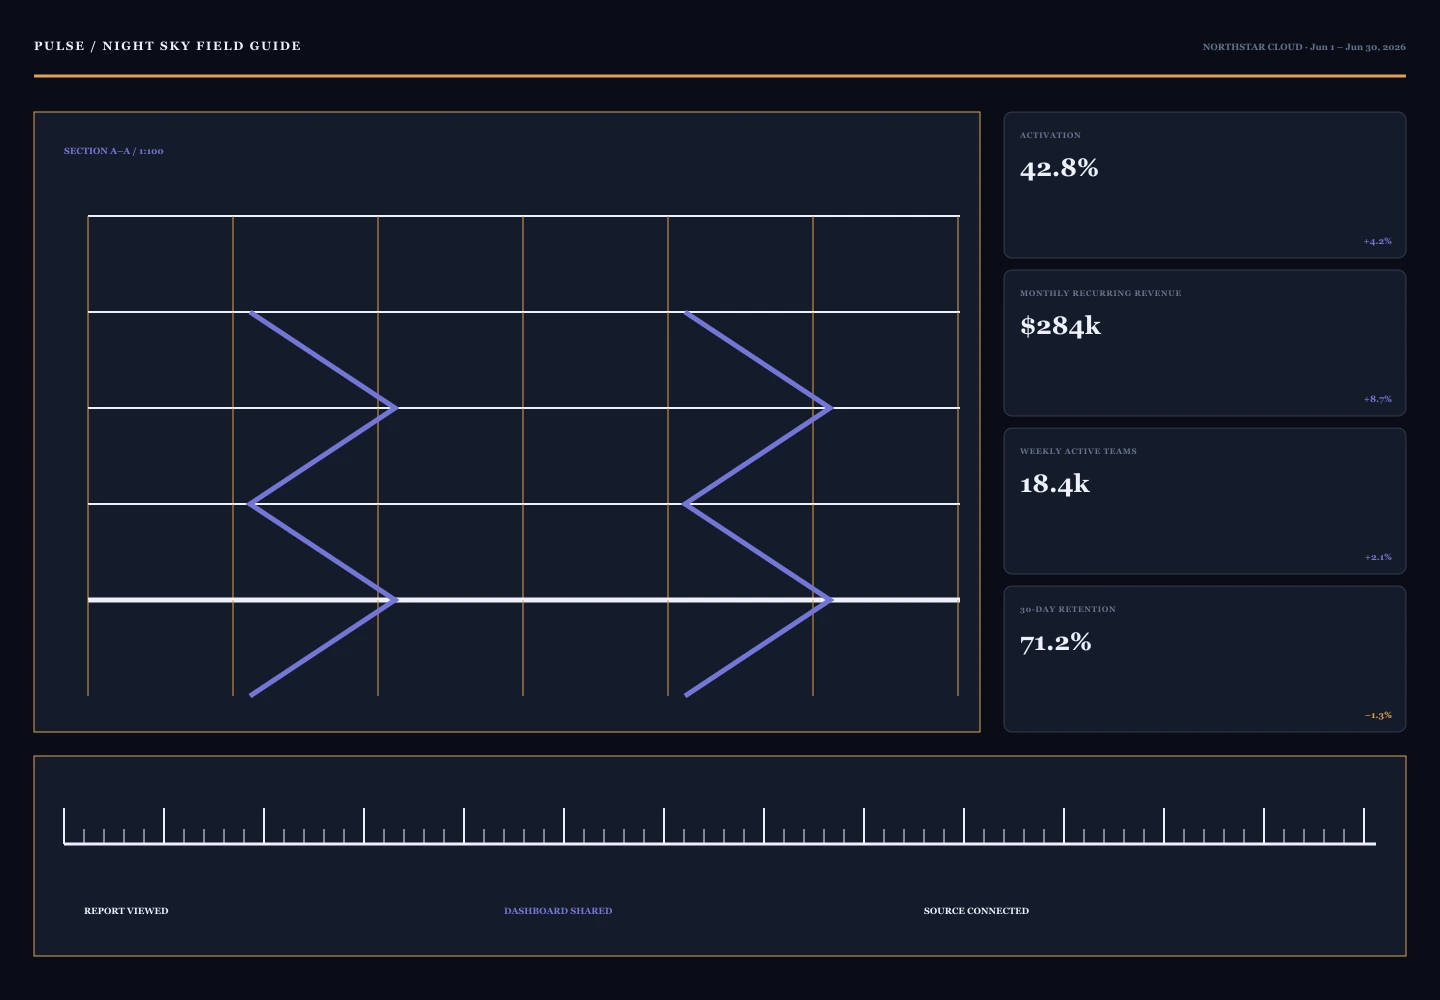The width and height of the screenshot is (1440, 1000).
Task: Select the Source Connected event label
Action: pyautogui.click(x=976, y=911)
